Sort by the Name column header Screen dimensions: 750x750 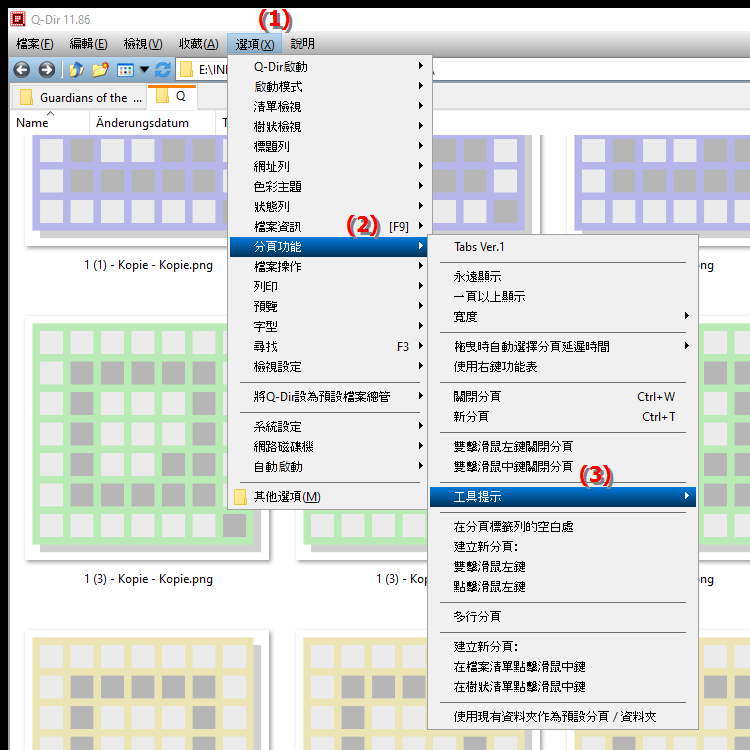point(32,123)
